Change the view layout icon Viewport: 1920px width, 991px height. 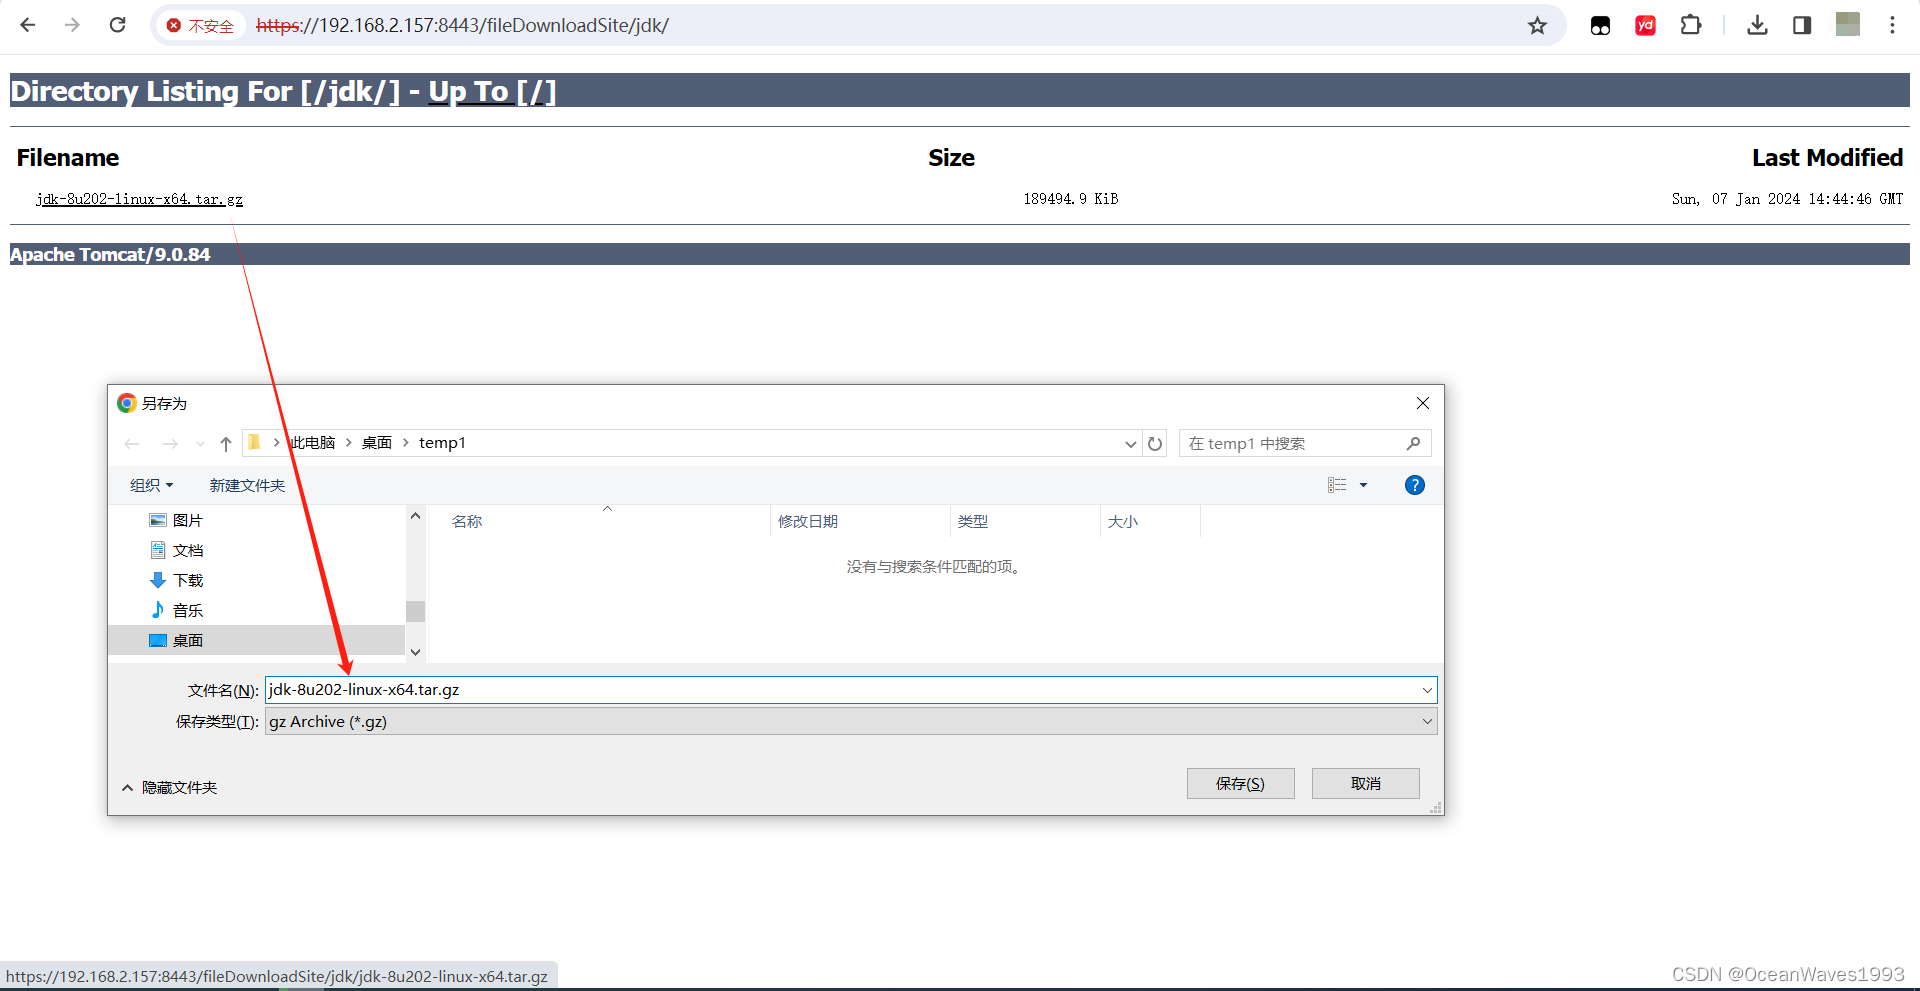pos(1337,485)
